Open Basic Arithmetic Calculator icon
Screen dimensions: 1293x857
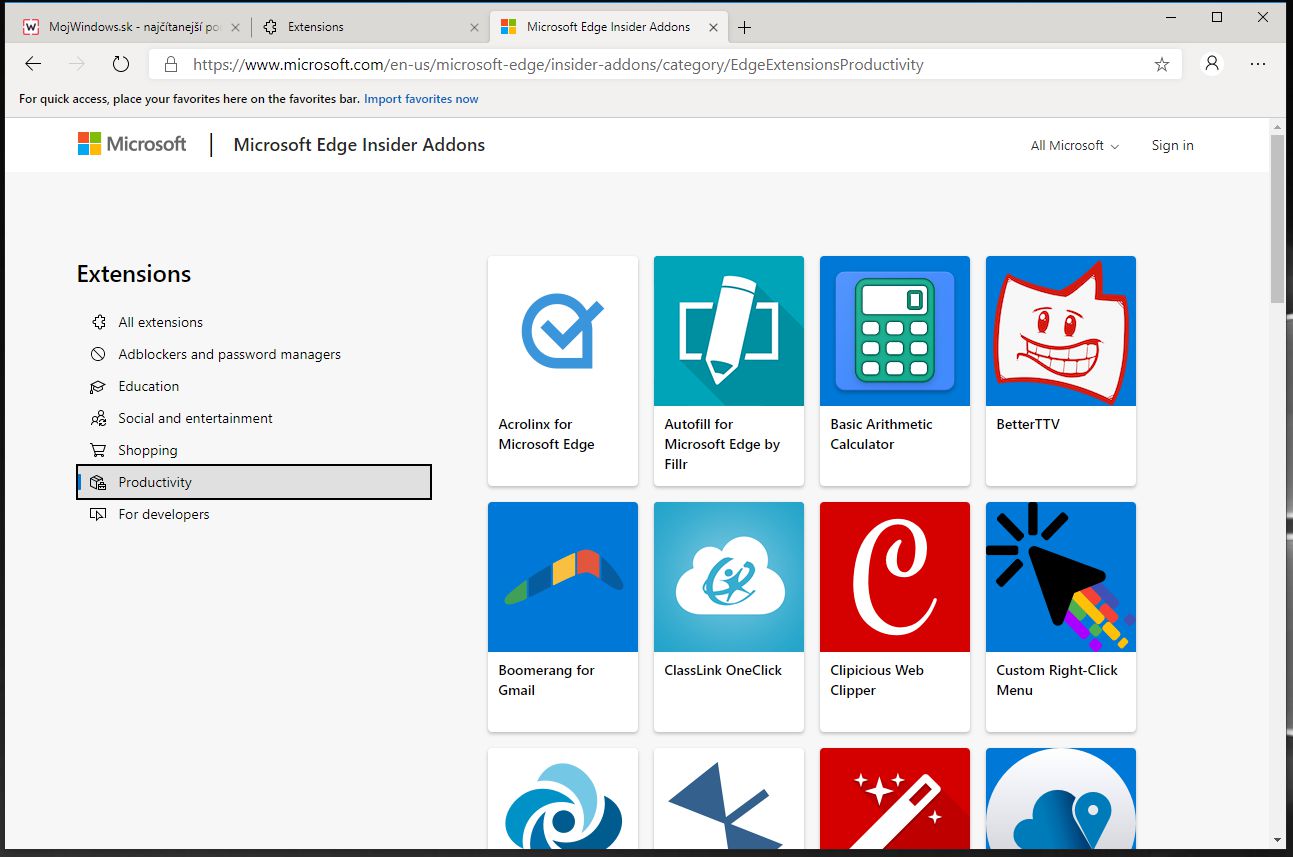895,331
